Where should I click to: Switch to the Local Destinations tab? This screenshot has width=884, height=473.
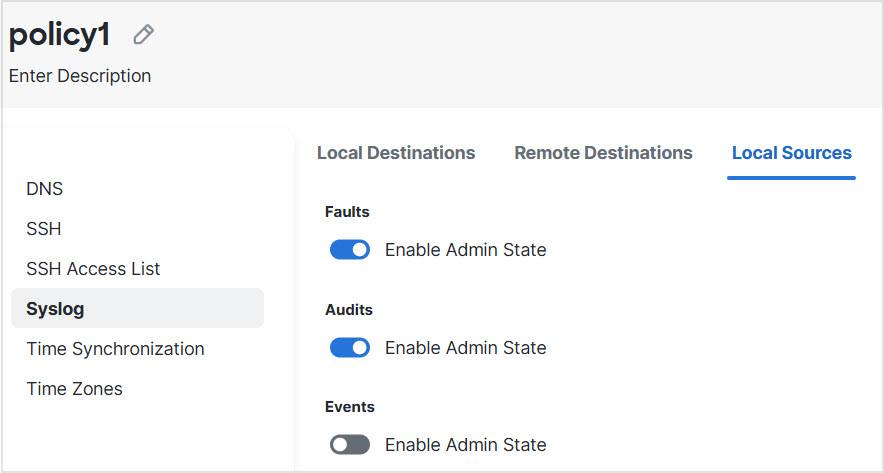[x=396, y=153]
